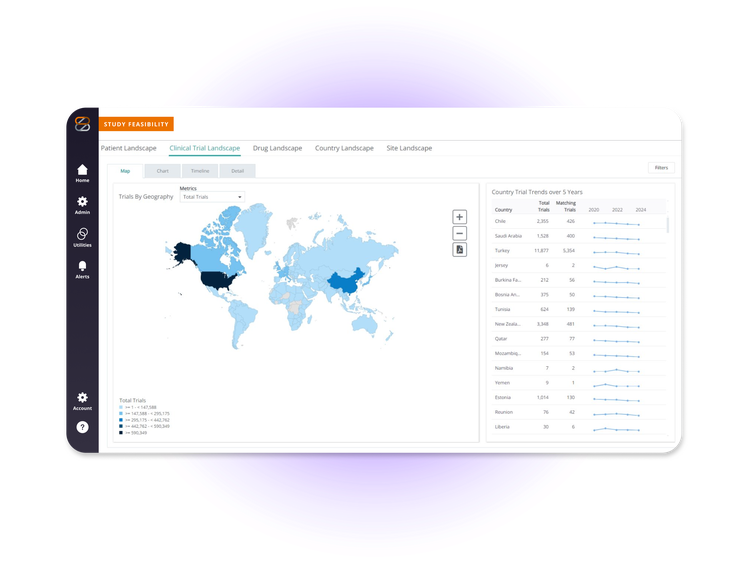Screen dimensions: 750x563
Task: Click the Turkey row in table
Action: 579,251
